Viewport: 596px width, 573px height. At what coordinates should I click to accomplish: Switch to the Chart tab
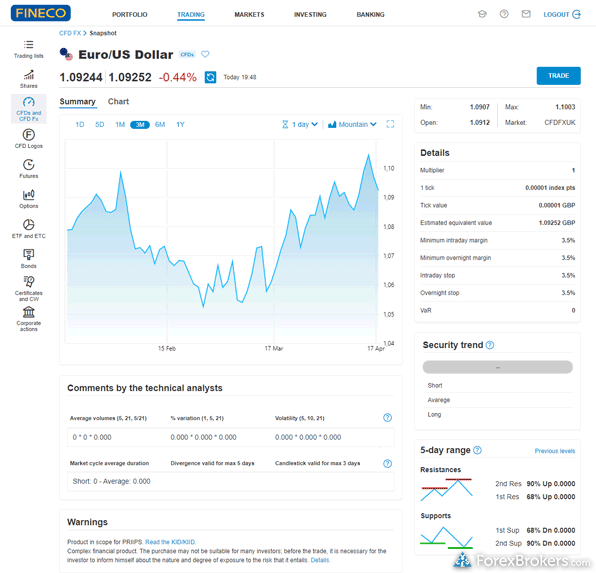[118, 102]
